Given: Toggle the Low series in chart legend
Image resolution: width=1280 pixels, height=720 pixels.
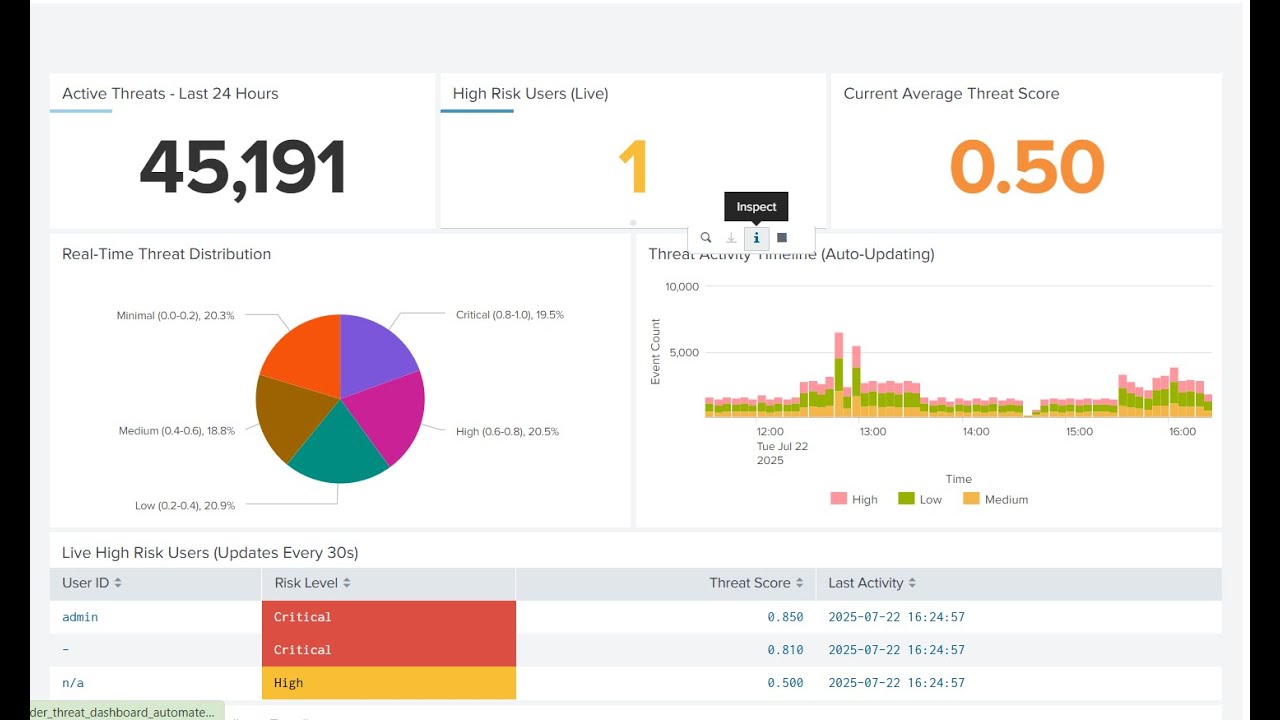Looking at the screenshot, I should 920,499.
